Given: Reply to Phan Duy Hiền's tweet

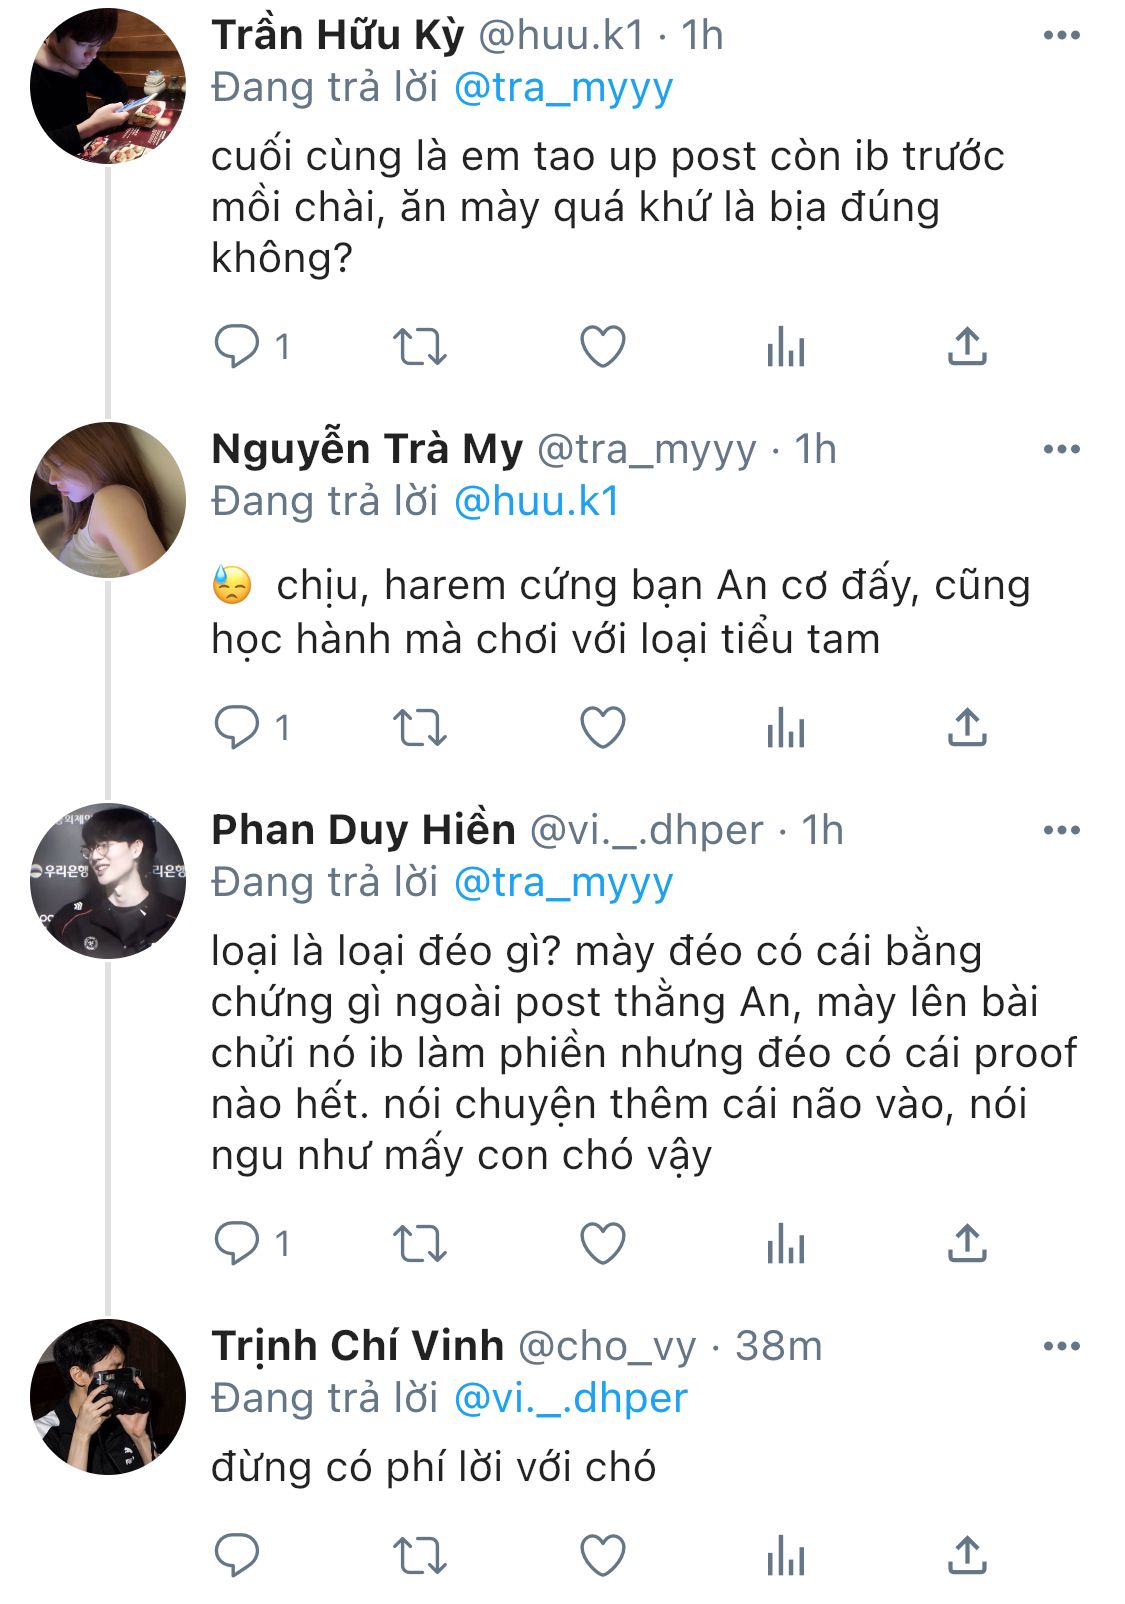Looking at the screenshot, I should (x=237, y=1243).
